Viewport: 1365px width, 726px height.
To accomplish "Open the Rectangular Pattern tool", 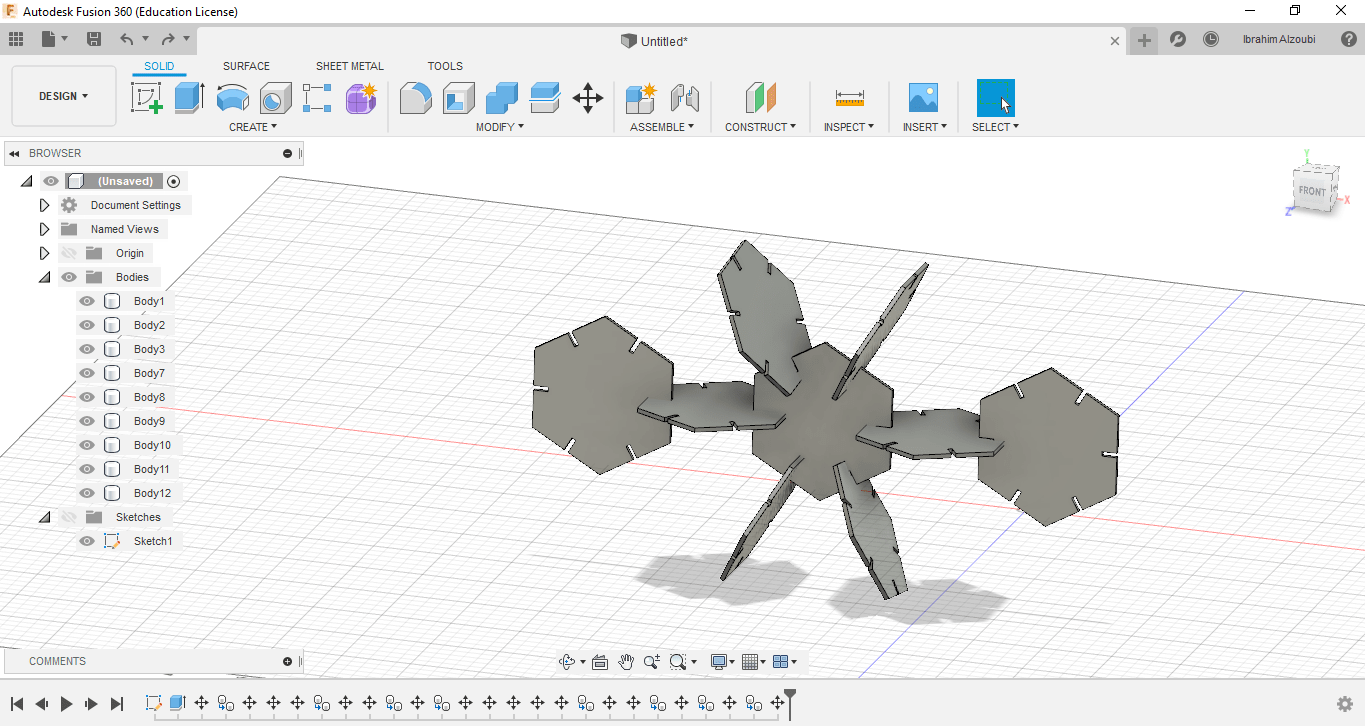I will [317, 98].
